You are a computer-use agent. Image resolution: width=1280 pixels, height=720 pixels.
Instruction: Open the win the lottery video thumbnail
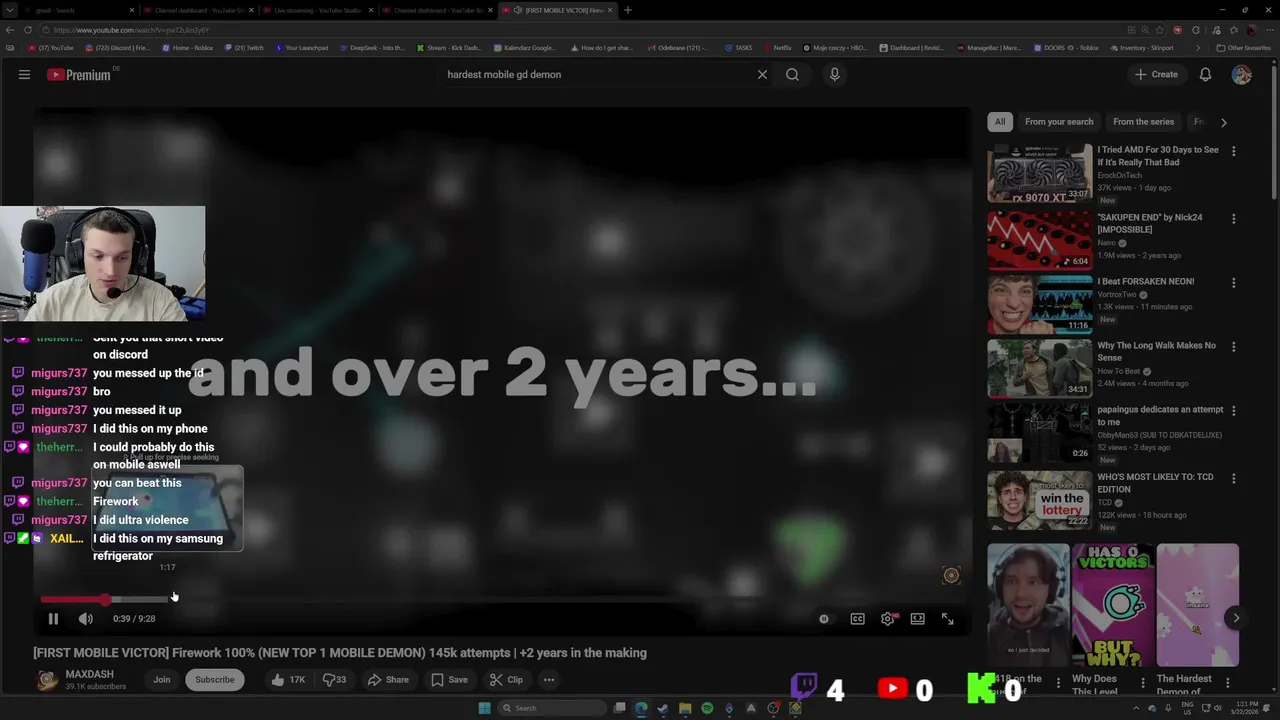(x=1040, y=500)
